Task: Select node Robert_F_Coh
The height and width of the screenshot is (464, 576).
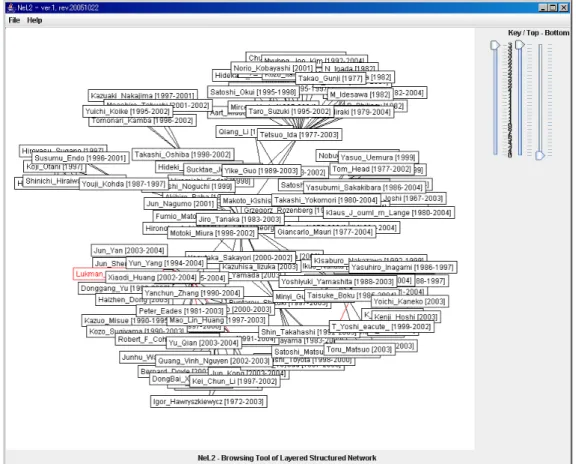Action: tap(141, 339)
